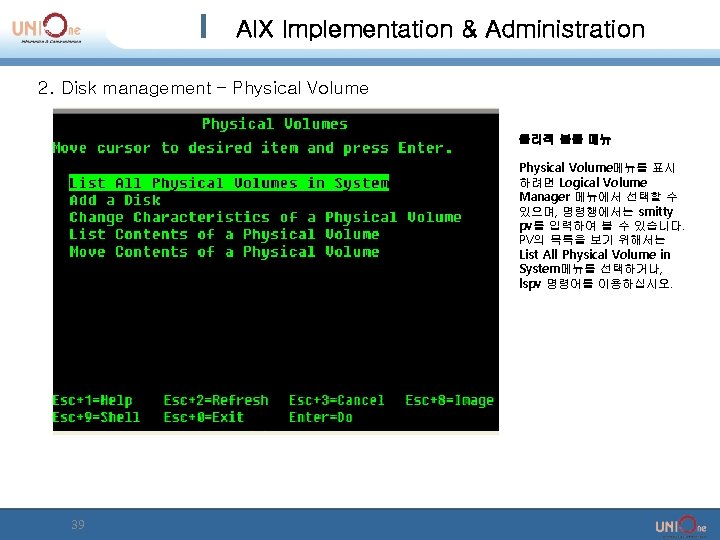Click the UNIOne logo in the header
The width and height of the screenshot is (720, 540).
click(46, 28)
